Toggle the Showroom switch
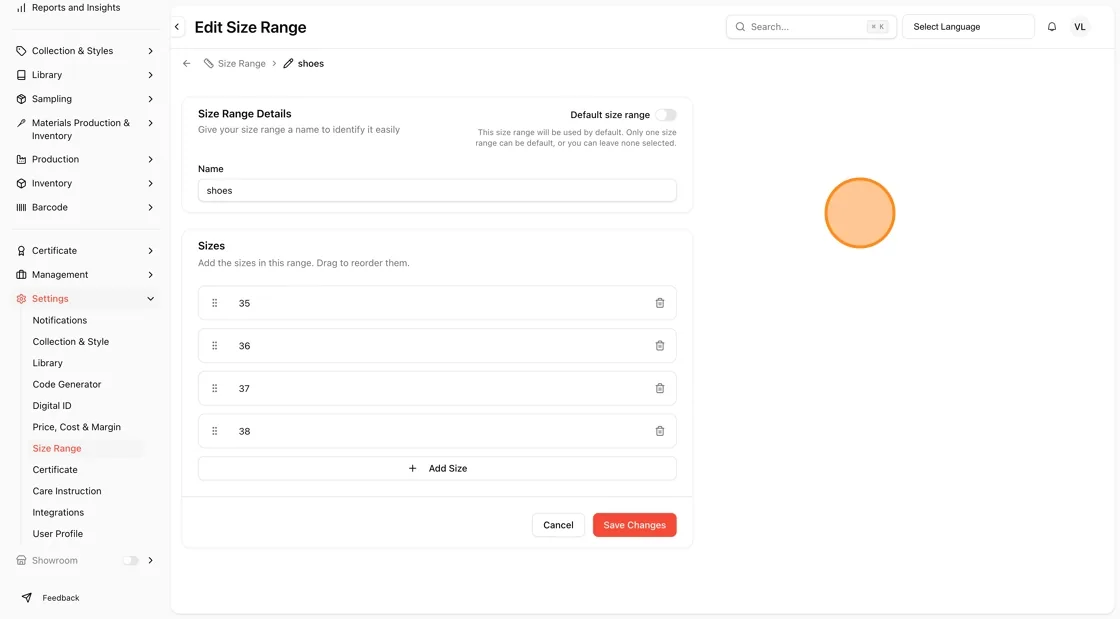 tap(130, 560)
